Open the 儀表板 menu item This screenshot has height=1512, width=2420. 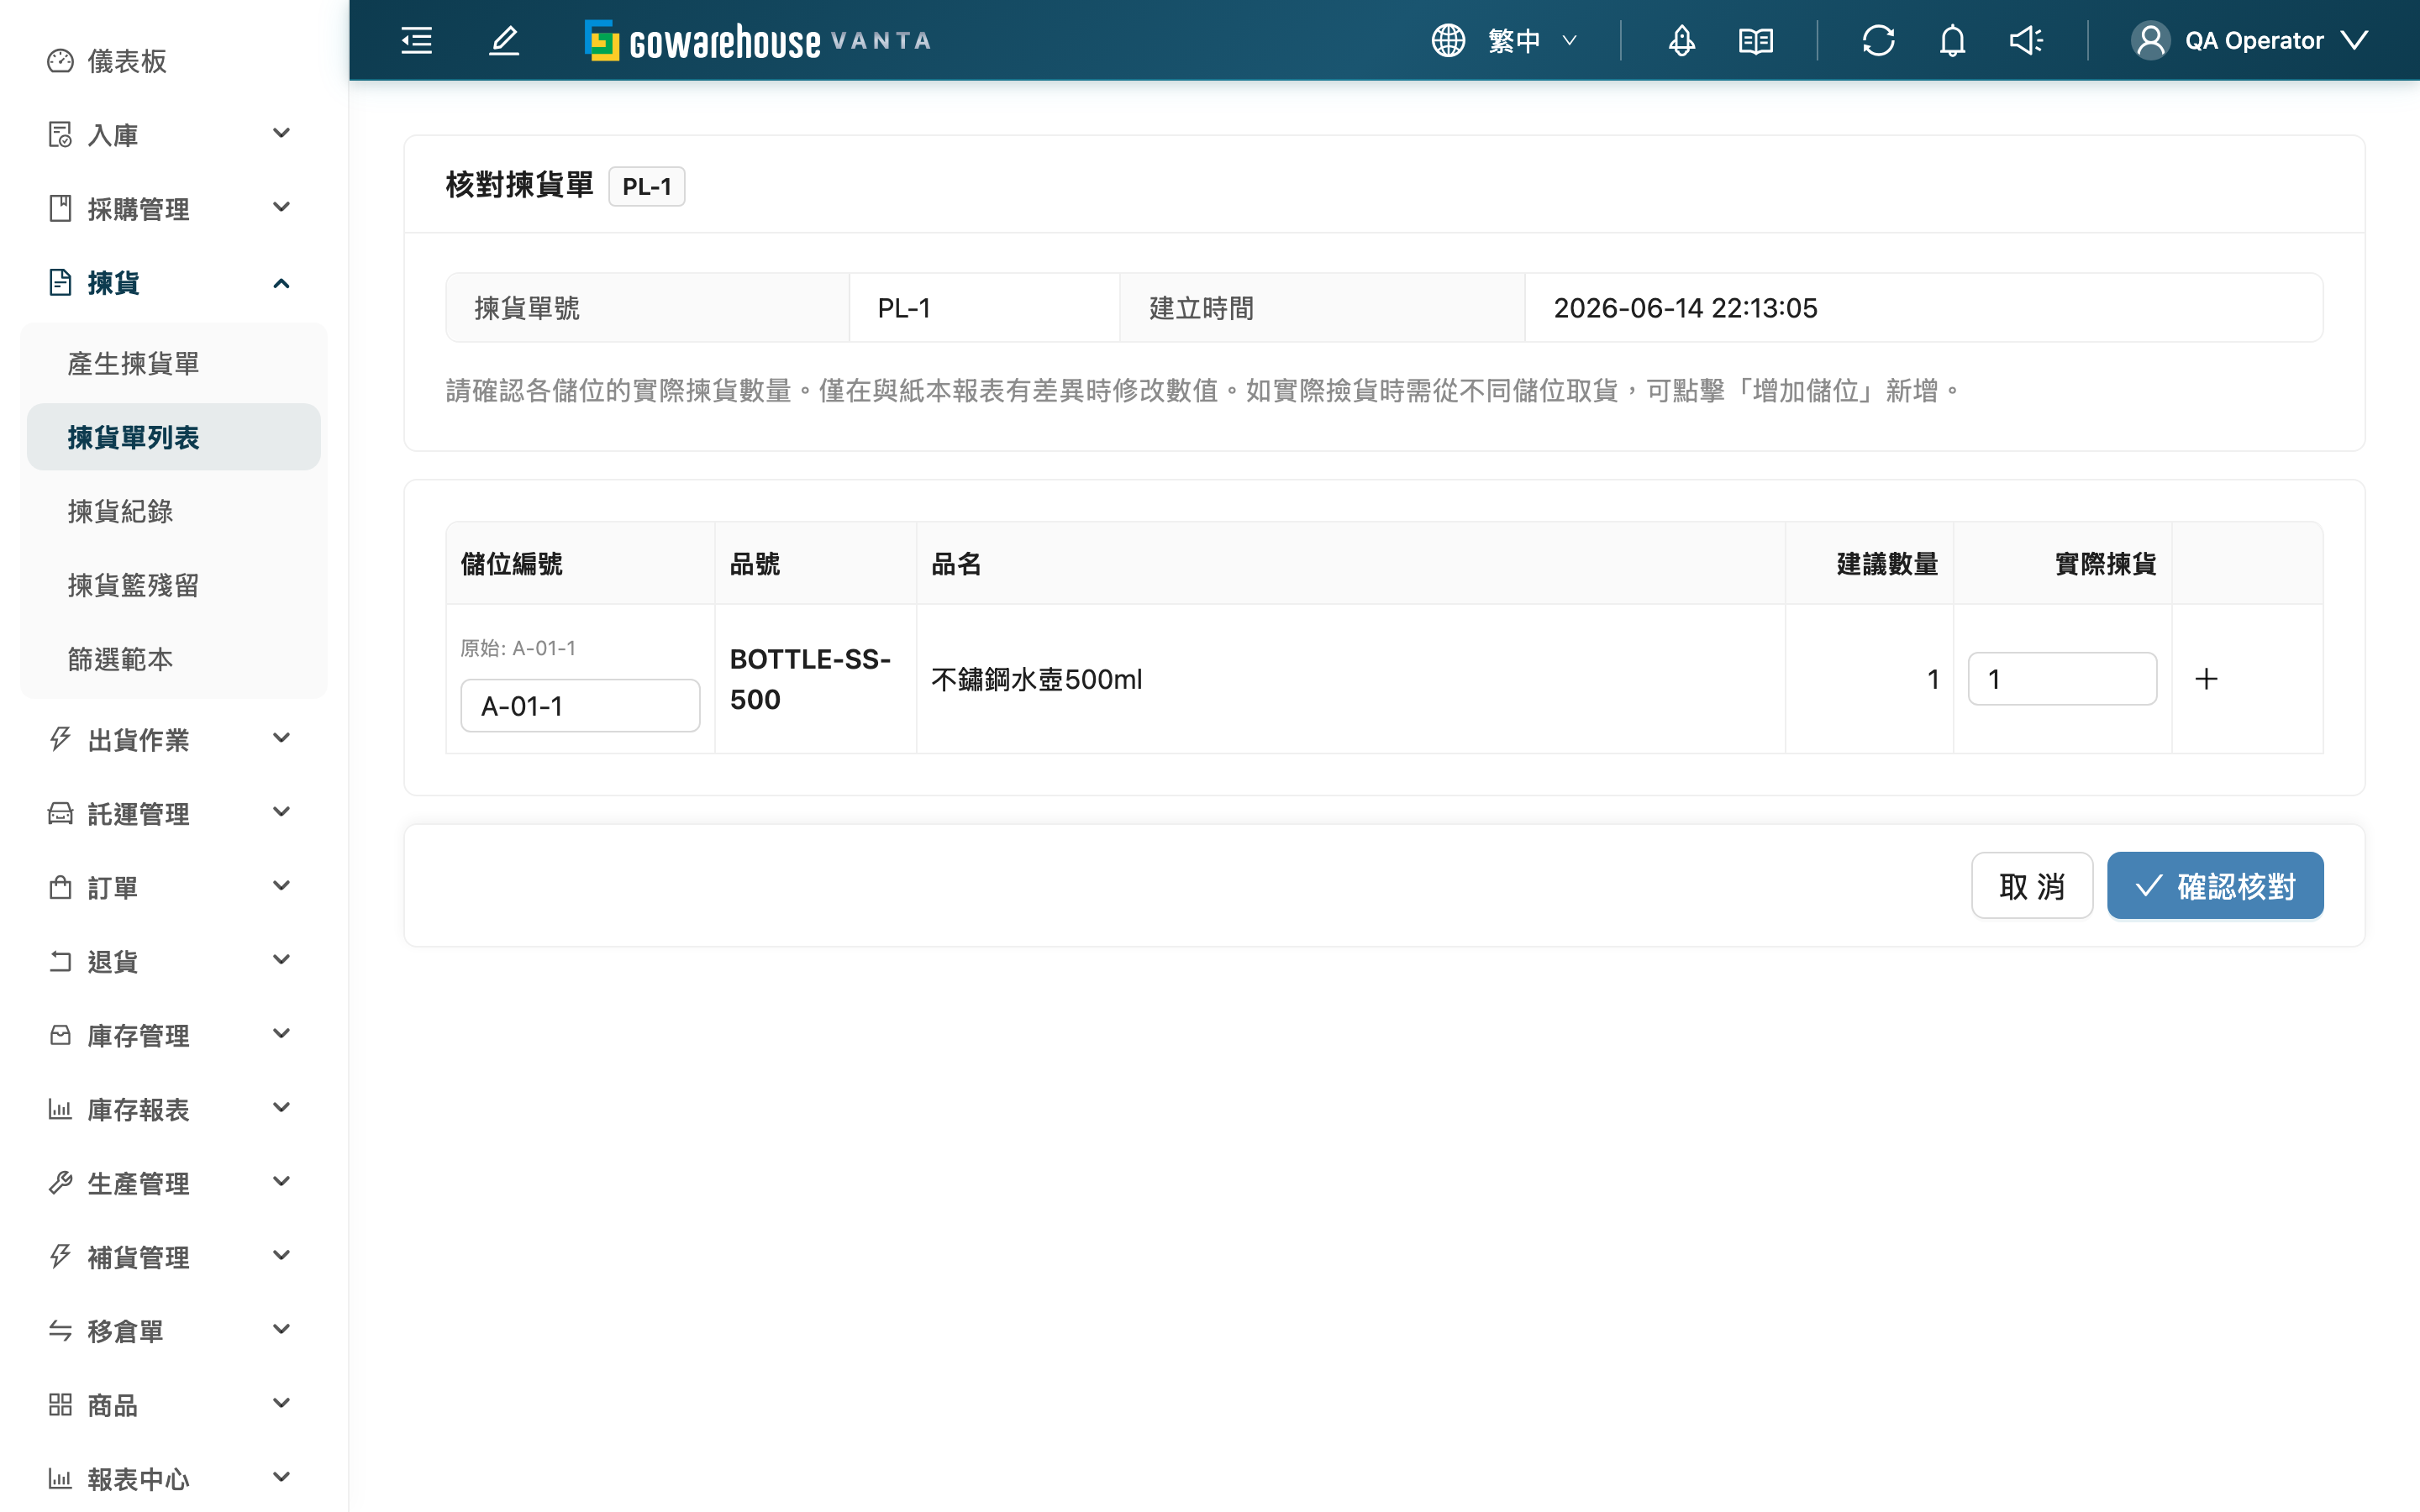[174, 61]
